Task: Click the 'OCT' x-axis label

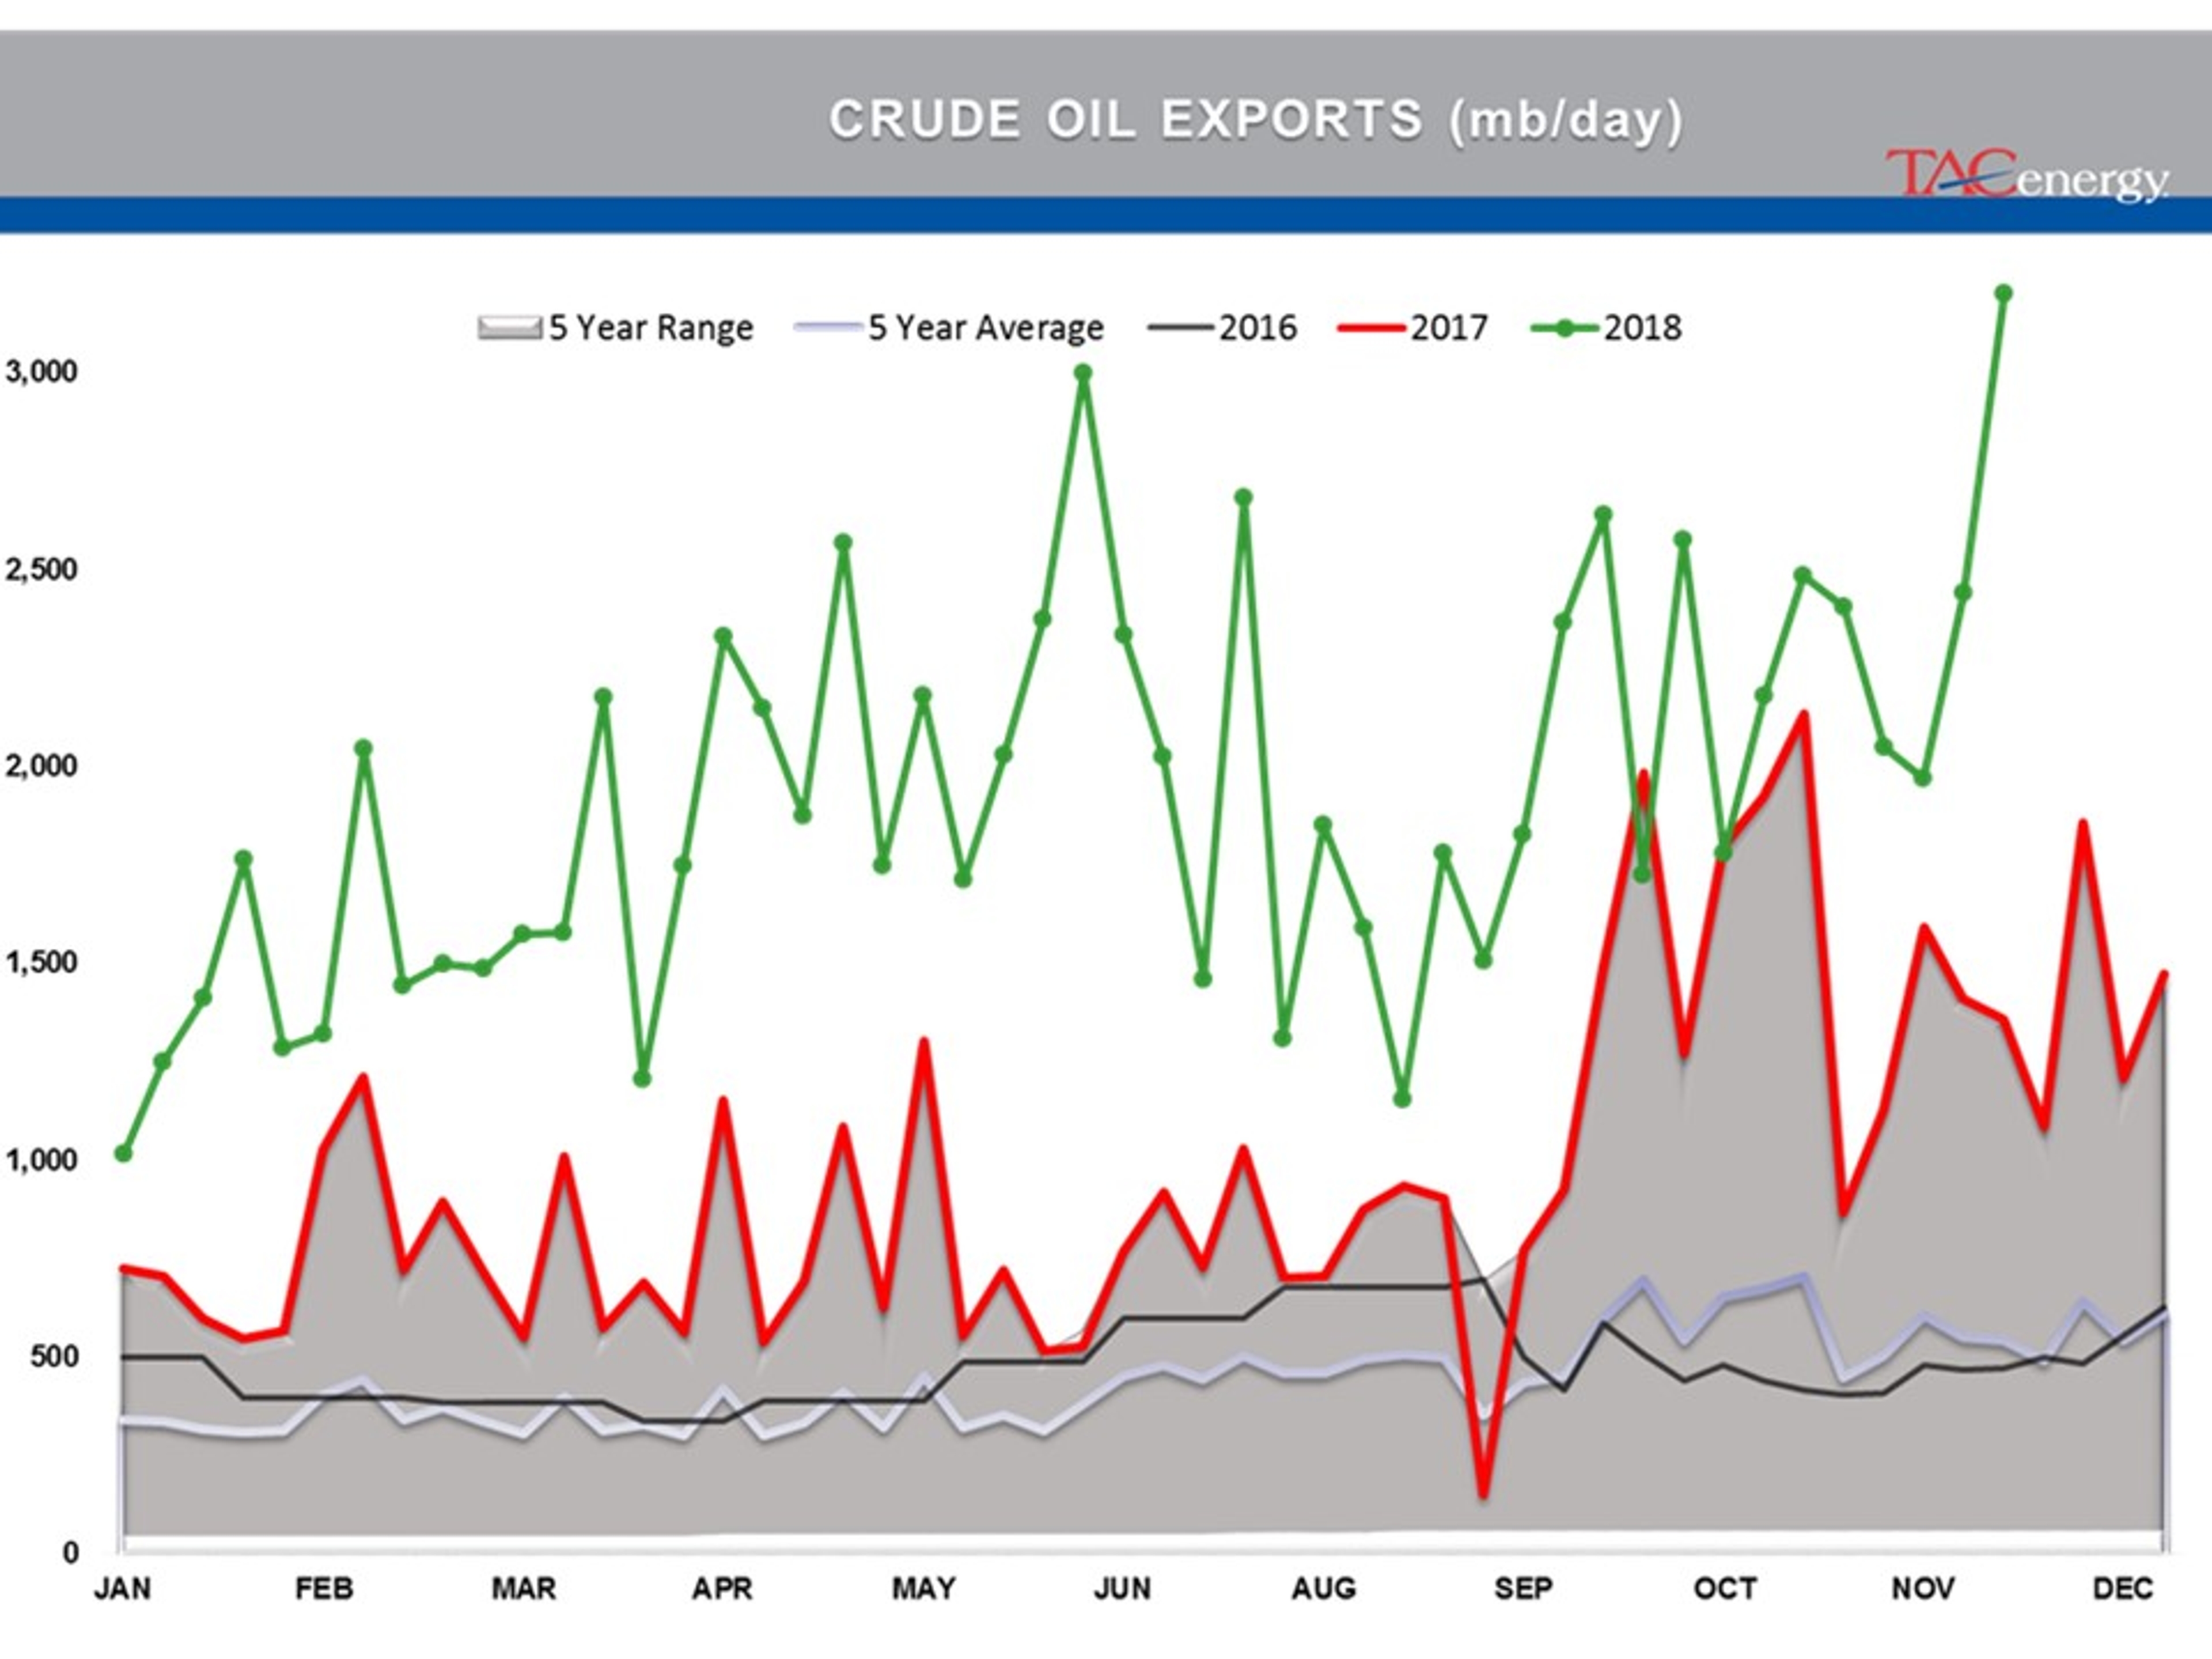Action: click(x=1725, y=1588)
